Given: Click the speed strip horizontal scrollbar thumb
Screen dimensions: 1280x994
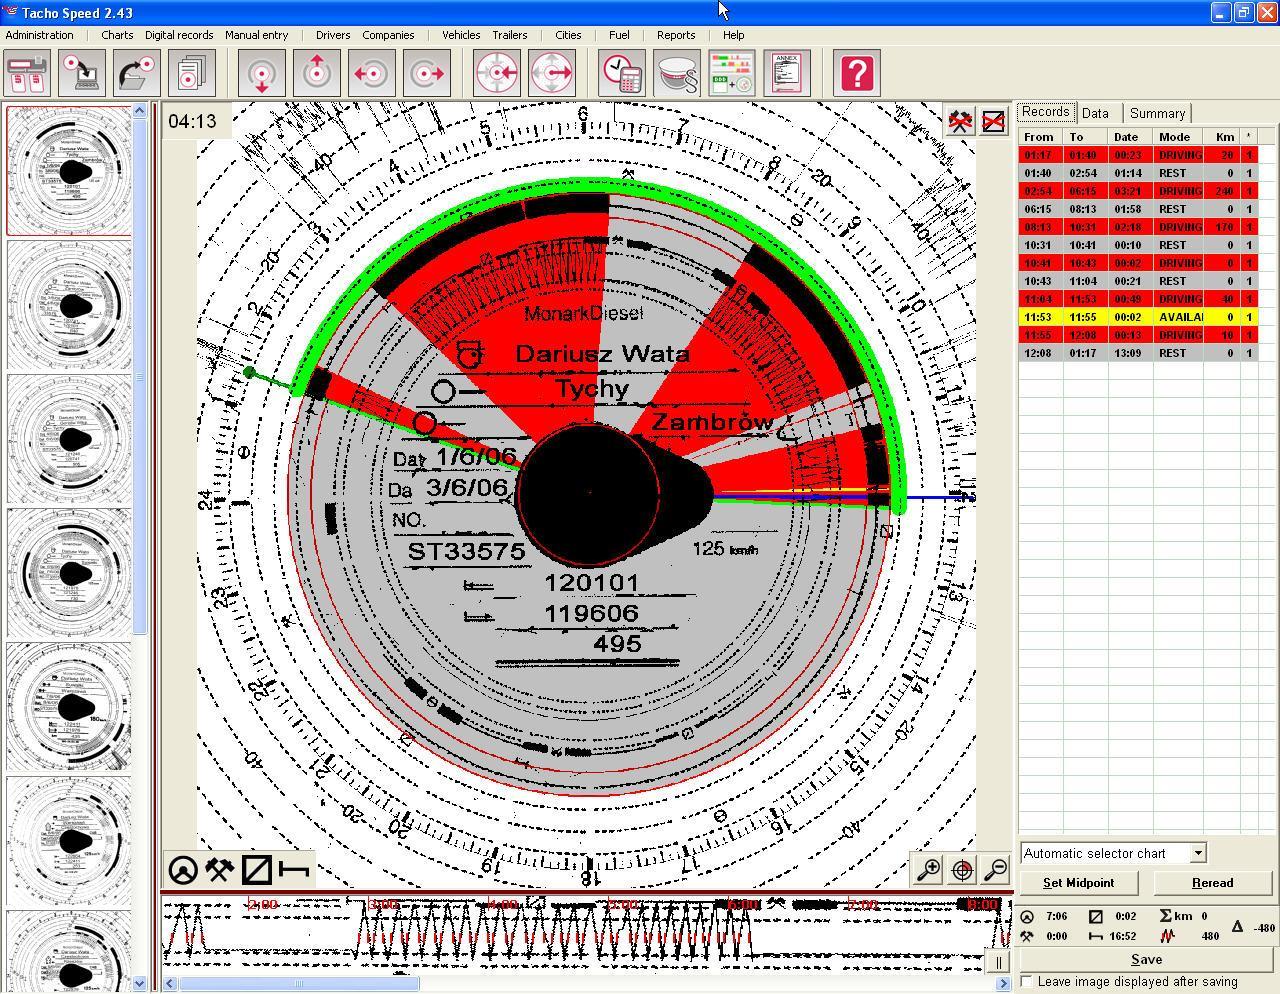Looking at the screenshot, I should point(299,983).
